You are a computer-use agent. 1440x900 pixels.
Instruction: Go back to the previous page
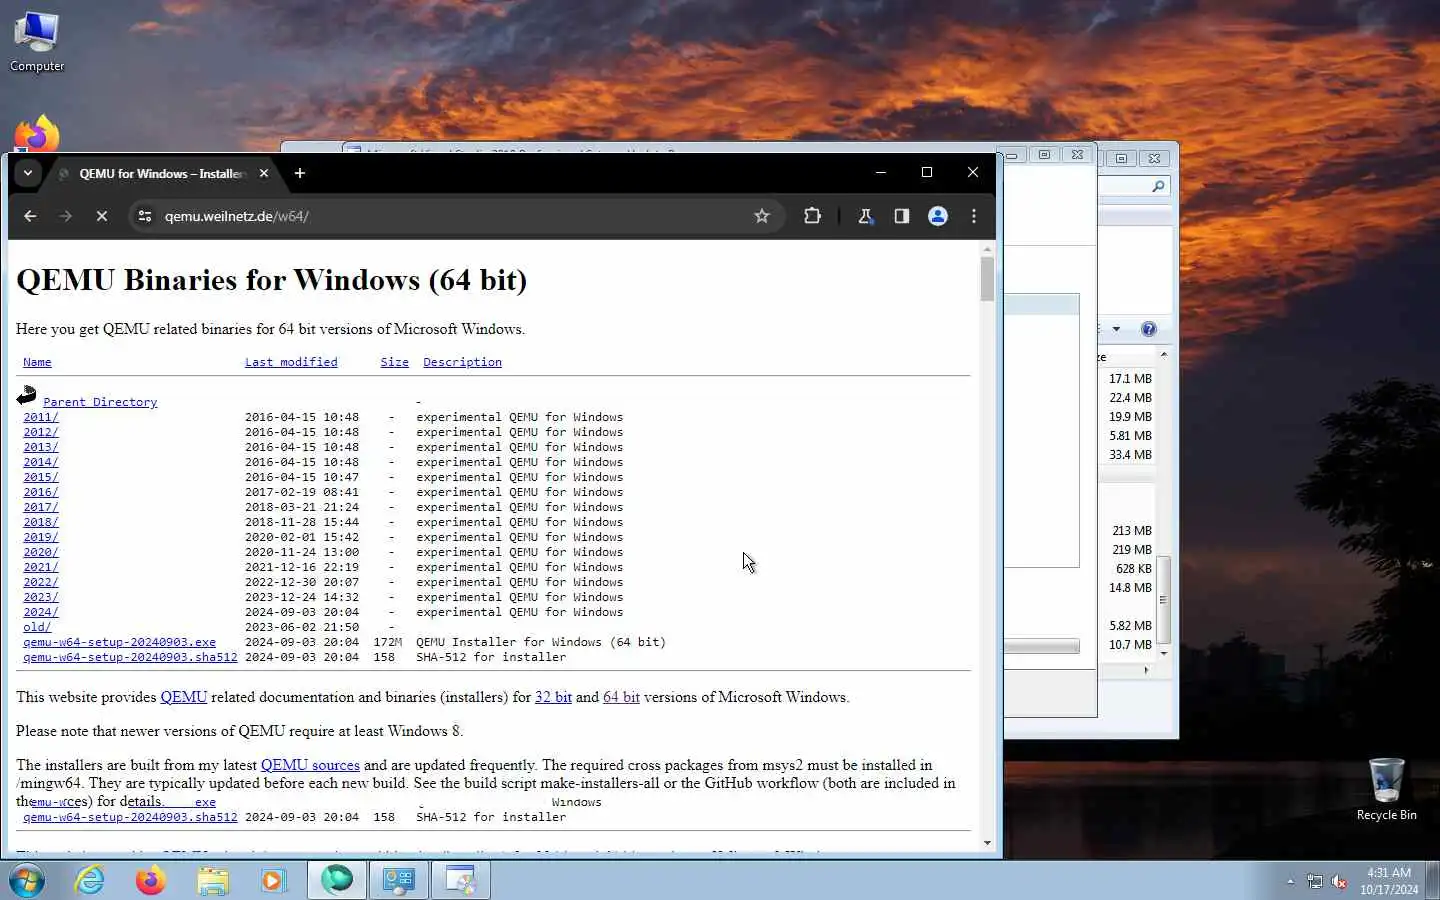(x=30, y=216)
